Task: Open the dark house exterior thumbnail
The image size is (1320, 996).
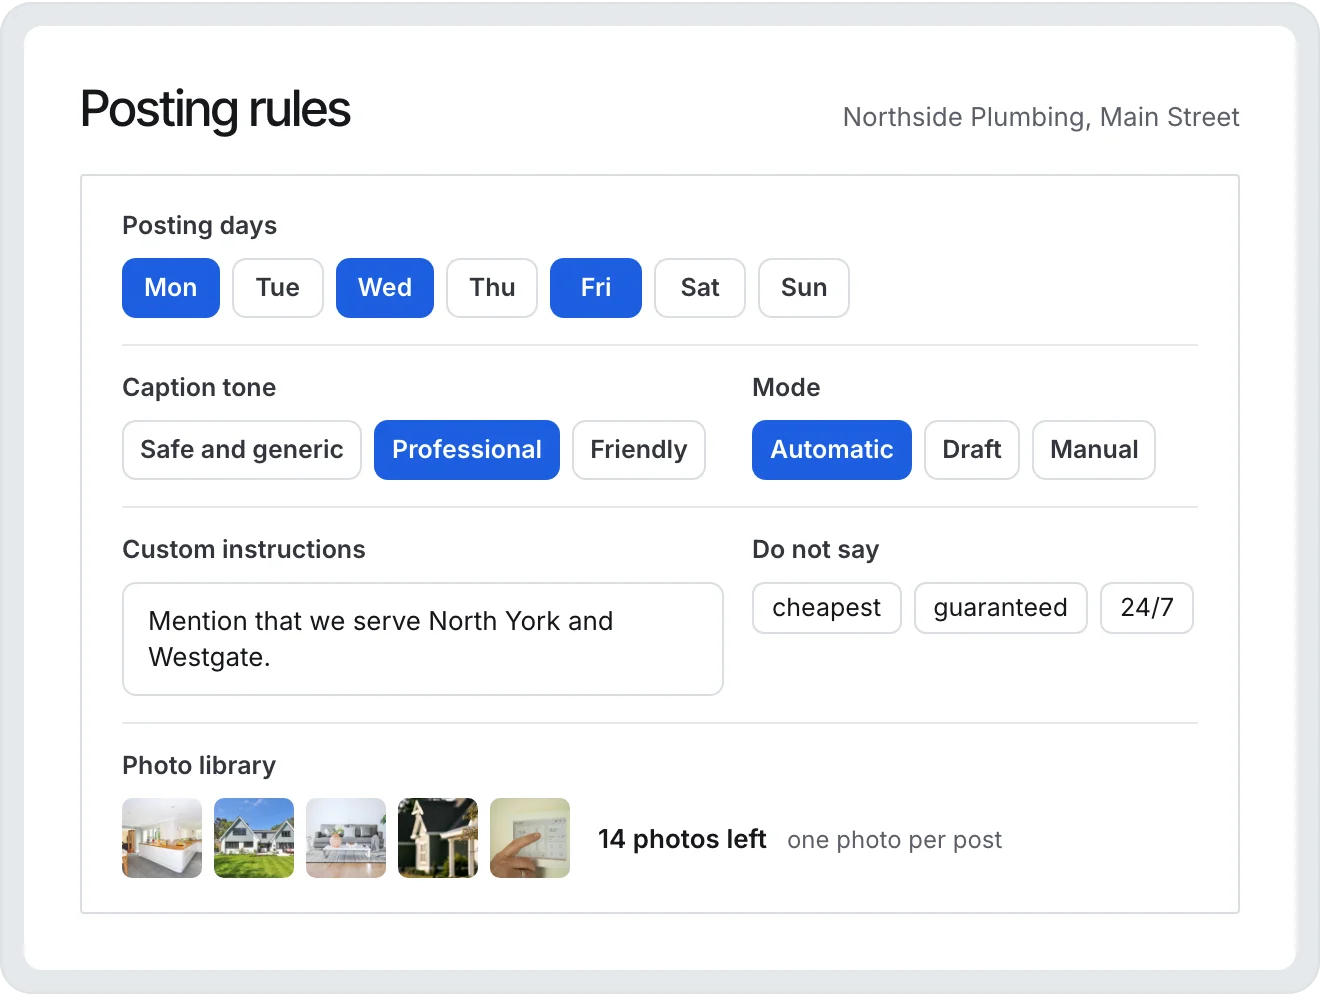Action: tap(438, 838)
